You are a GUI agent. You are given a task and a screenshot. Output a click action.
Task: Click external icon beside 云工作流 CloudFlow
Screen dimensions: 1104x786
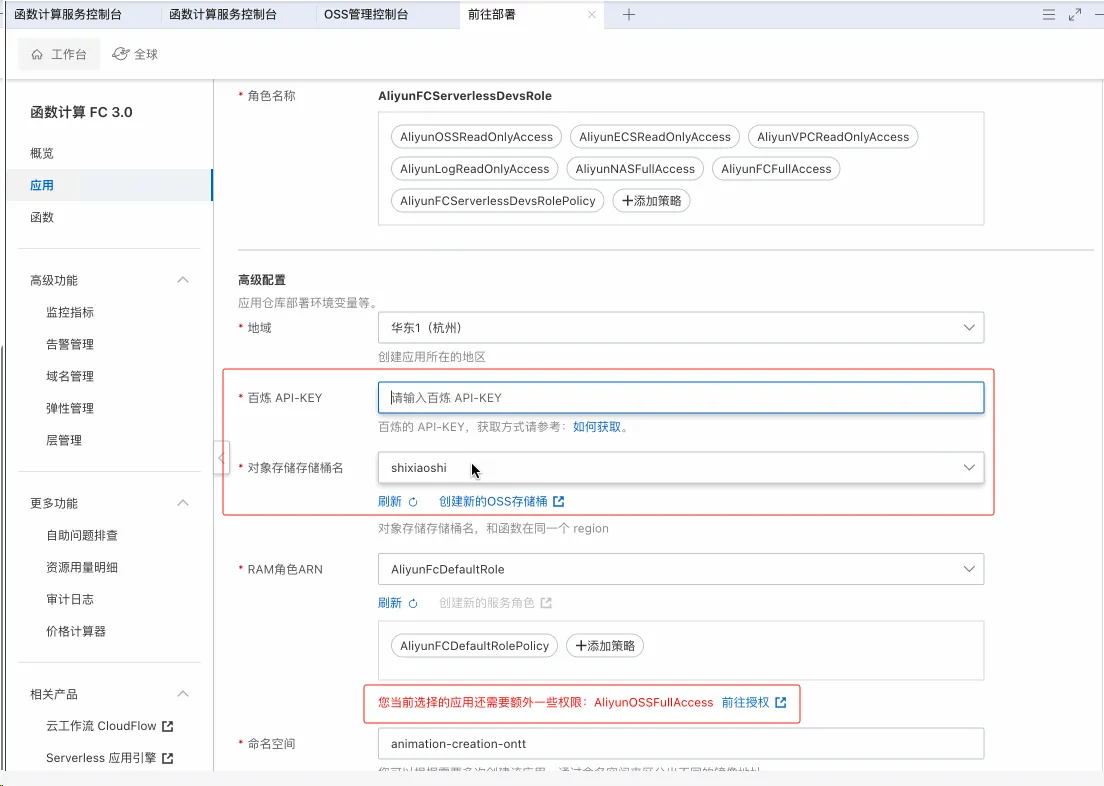tap(168, 726)
